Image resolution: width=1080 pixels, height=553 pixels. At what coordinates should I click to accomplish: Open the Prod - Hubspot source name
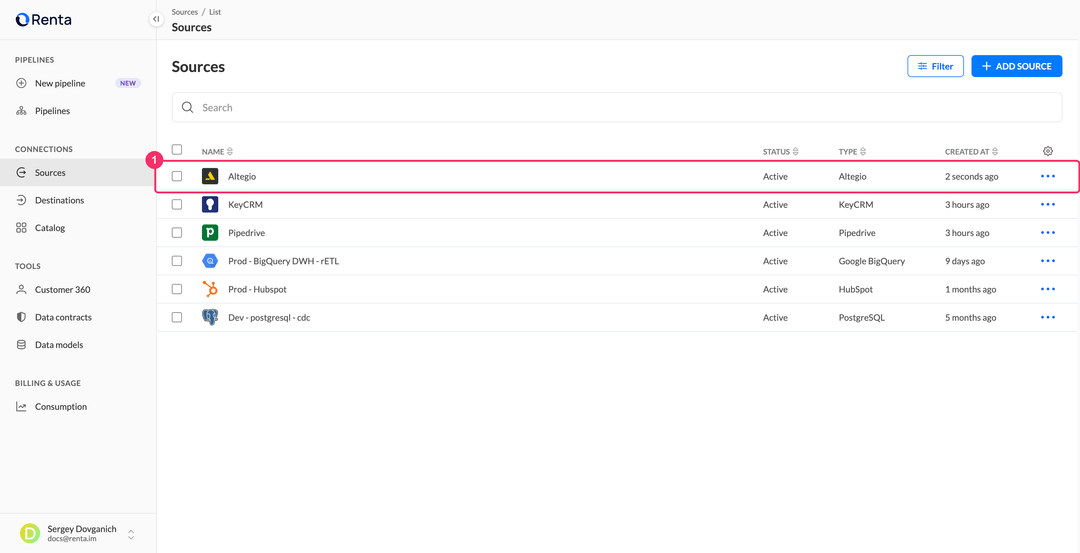pyautogui.click(x=257, y=289)
